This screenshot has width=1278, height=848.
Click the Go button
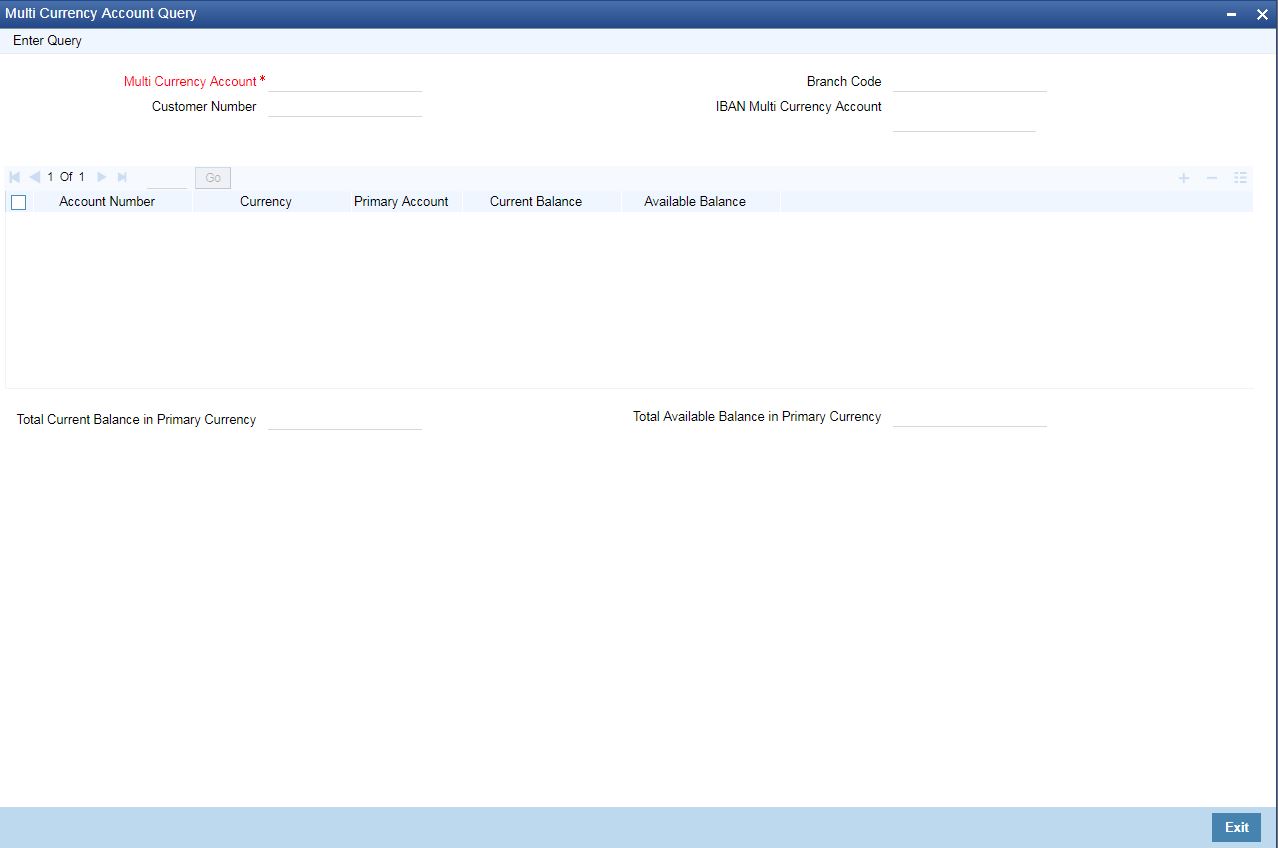213,178
